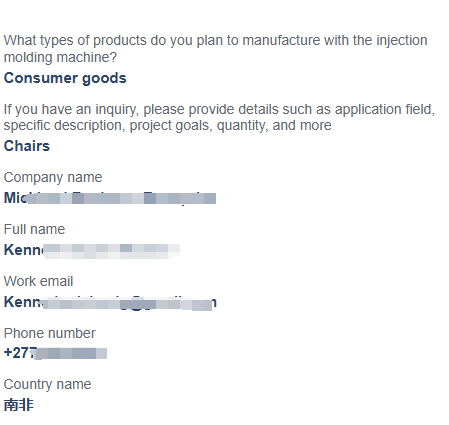Viewport: 449px width, 425px height.
Task: Click the phone number starting with +27
Action: [x=55, y=353]
